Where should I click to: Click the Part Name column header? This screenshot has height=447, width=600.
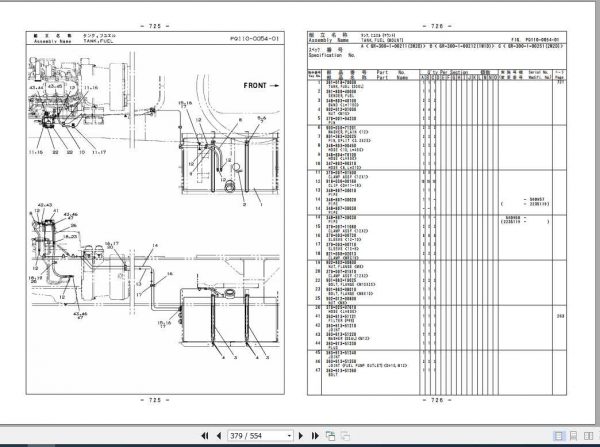(x=392, y=77)
